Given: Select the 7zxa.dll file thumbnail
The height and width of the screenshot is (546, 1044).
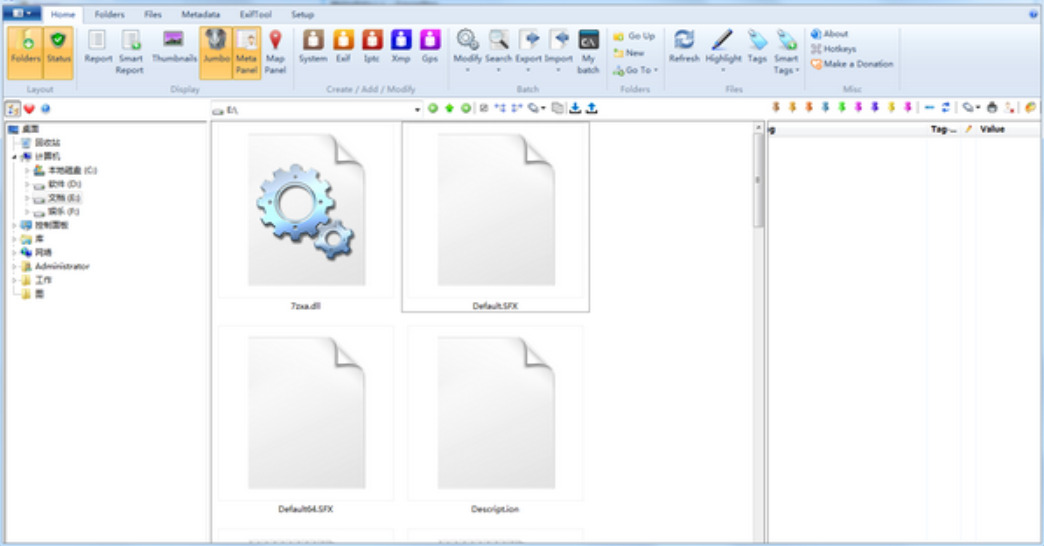Looking at the screenshot, I should click(306, 218).
